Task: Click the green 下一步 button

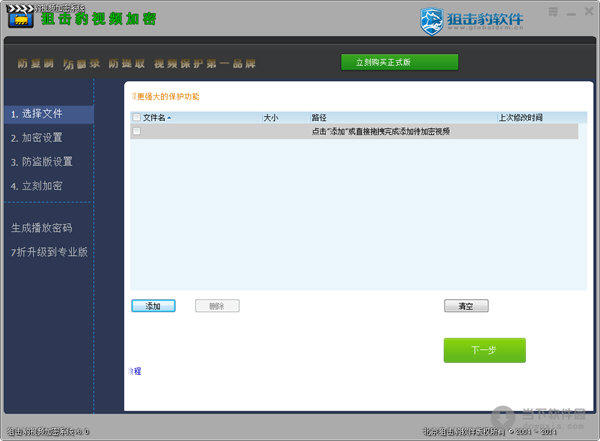Action: click(484, 350)
